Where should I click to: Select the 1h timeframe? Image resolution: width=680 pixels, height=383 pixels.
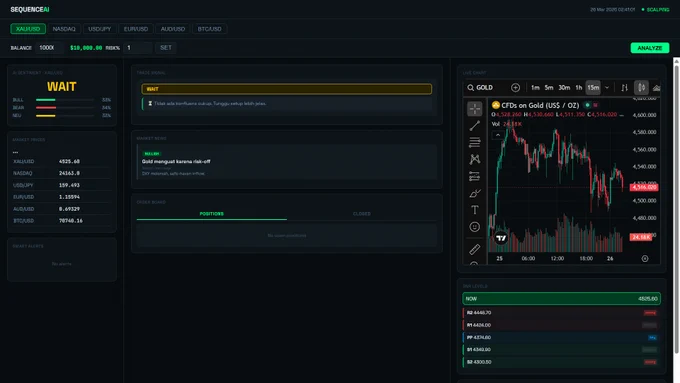pyautogui.click(x=579, y=88)
